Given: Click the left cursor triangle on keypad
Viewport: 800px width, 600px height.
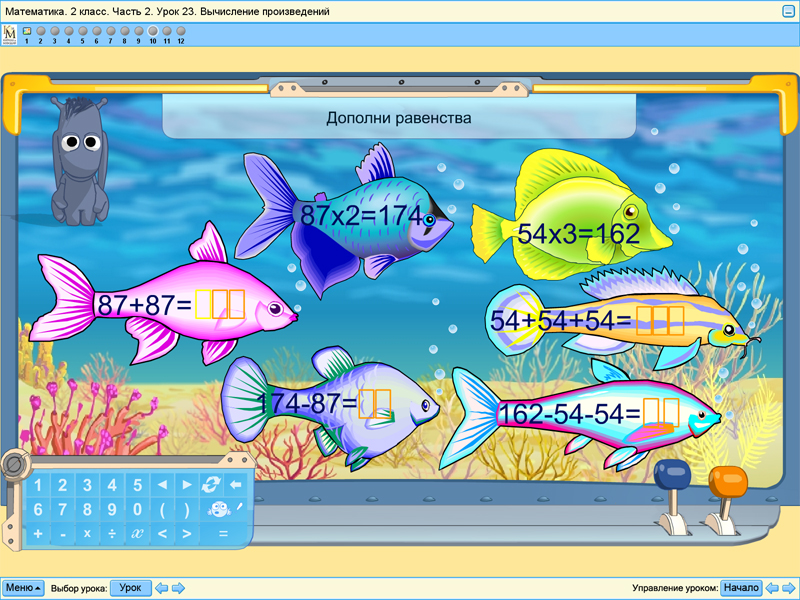Looking at the screenshot, I should (x=162, y=485).
